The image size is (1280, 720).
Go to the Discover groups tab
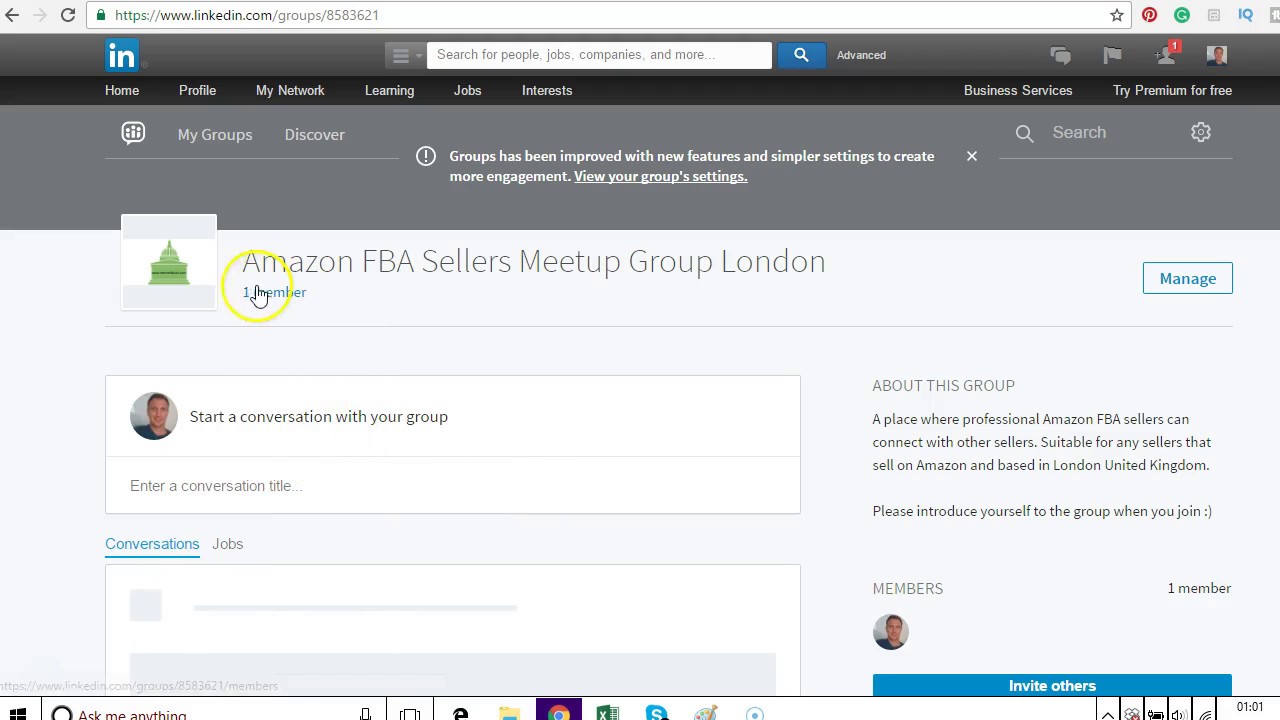(x=314, y=134)
